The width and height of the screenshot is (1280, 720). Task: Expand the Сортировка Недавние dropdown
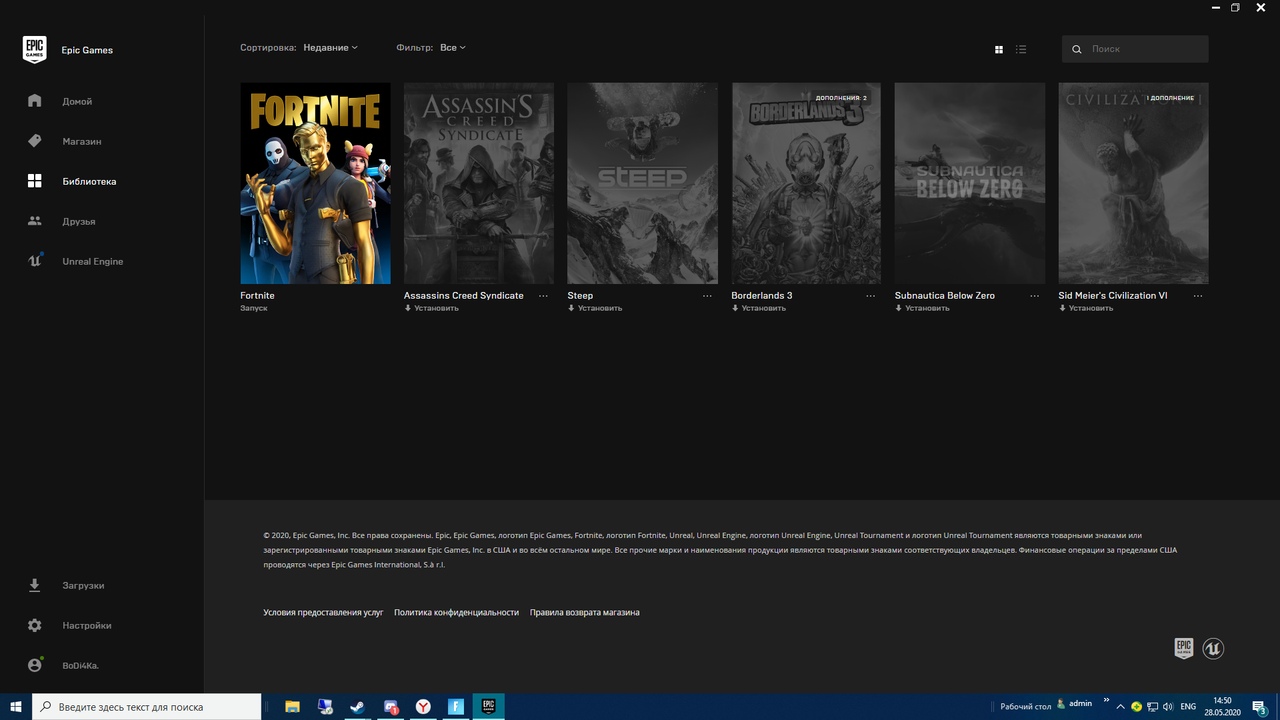pos(330,47)
